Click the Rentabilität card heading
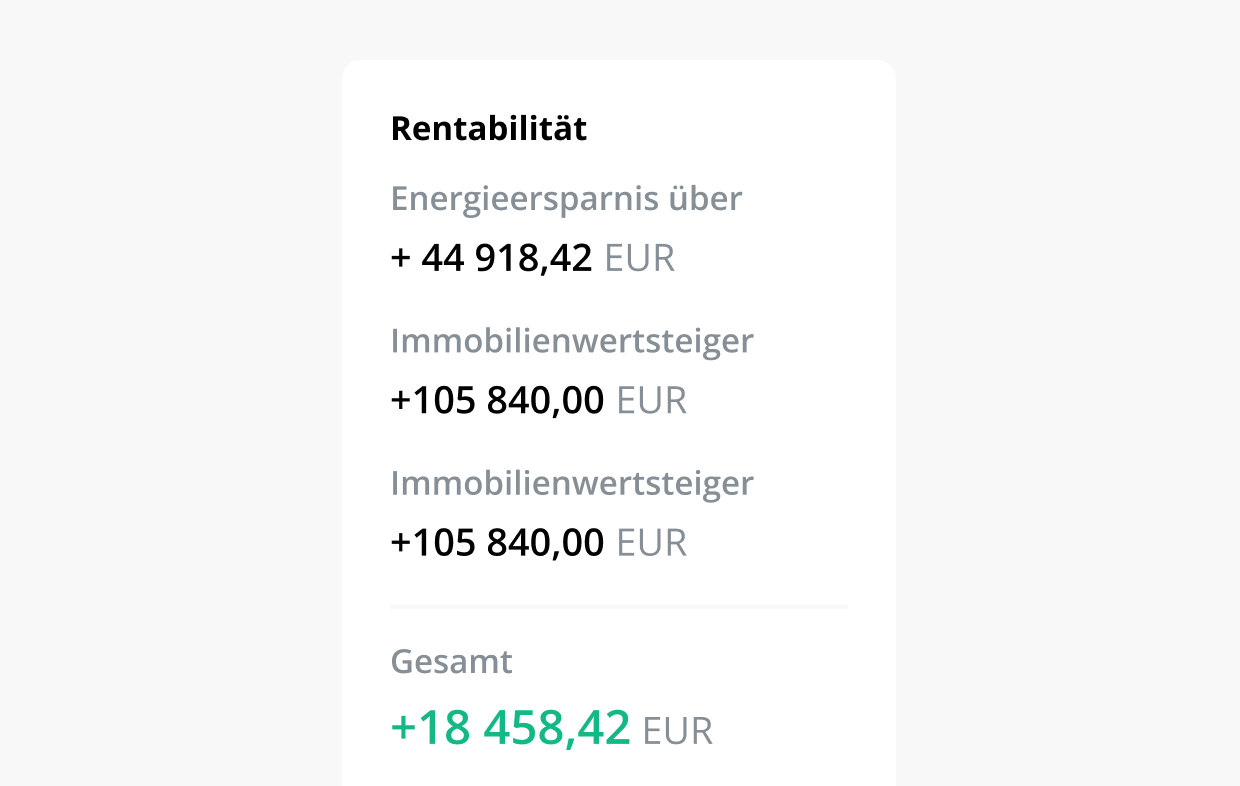1240x786 pixels. 489,129
